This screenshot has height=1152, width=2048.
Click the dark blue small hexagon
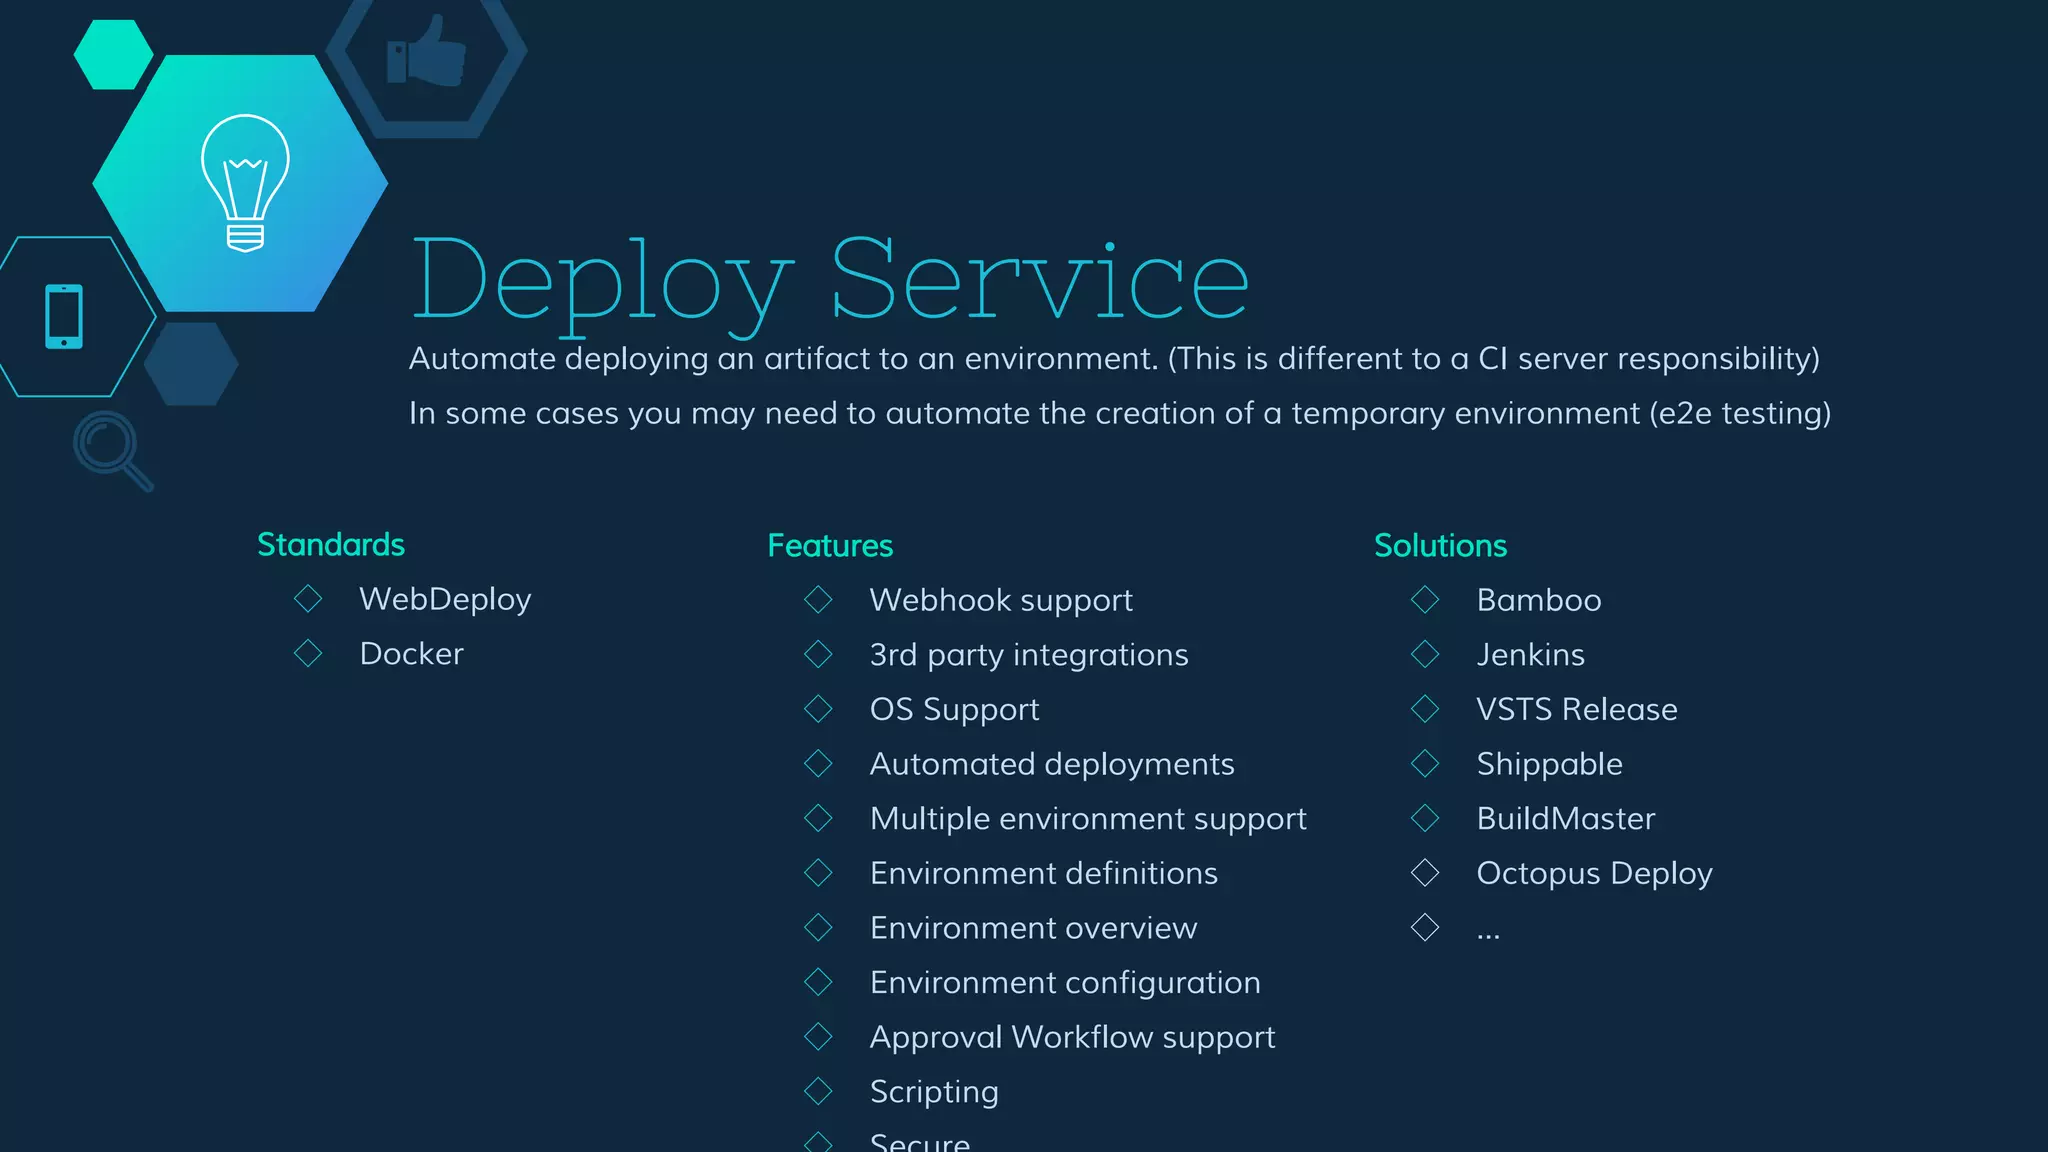191,364
